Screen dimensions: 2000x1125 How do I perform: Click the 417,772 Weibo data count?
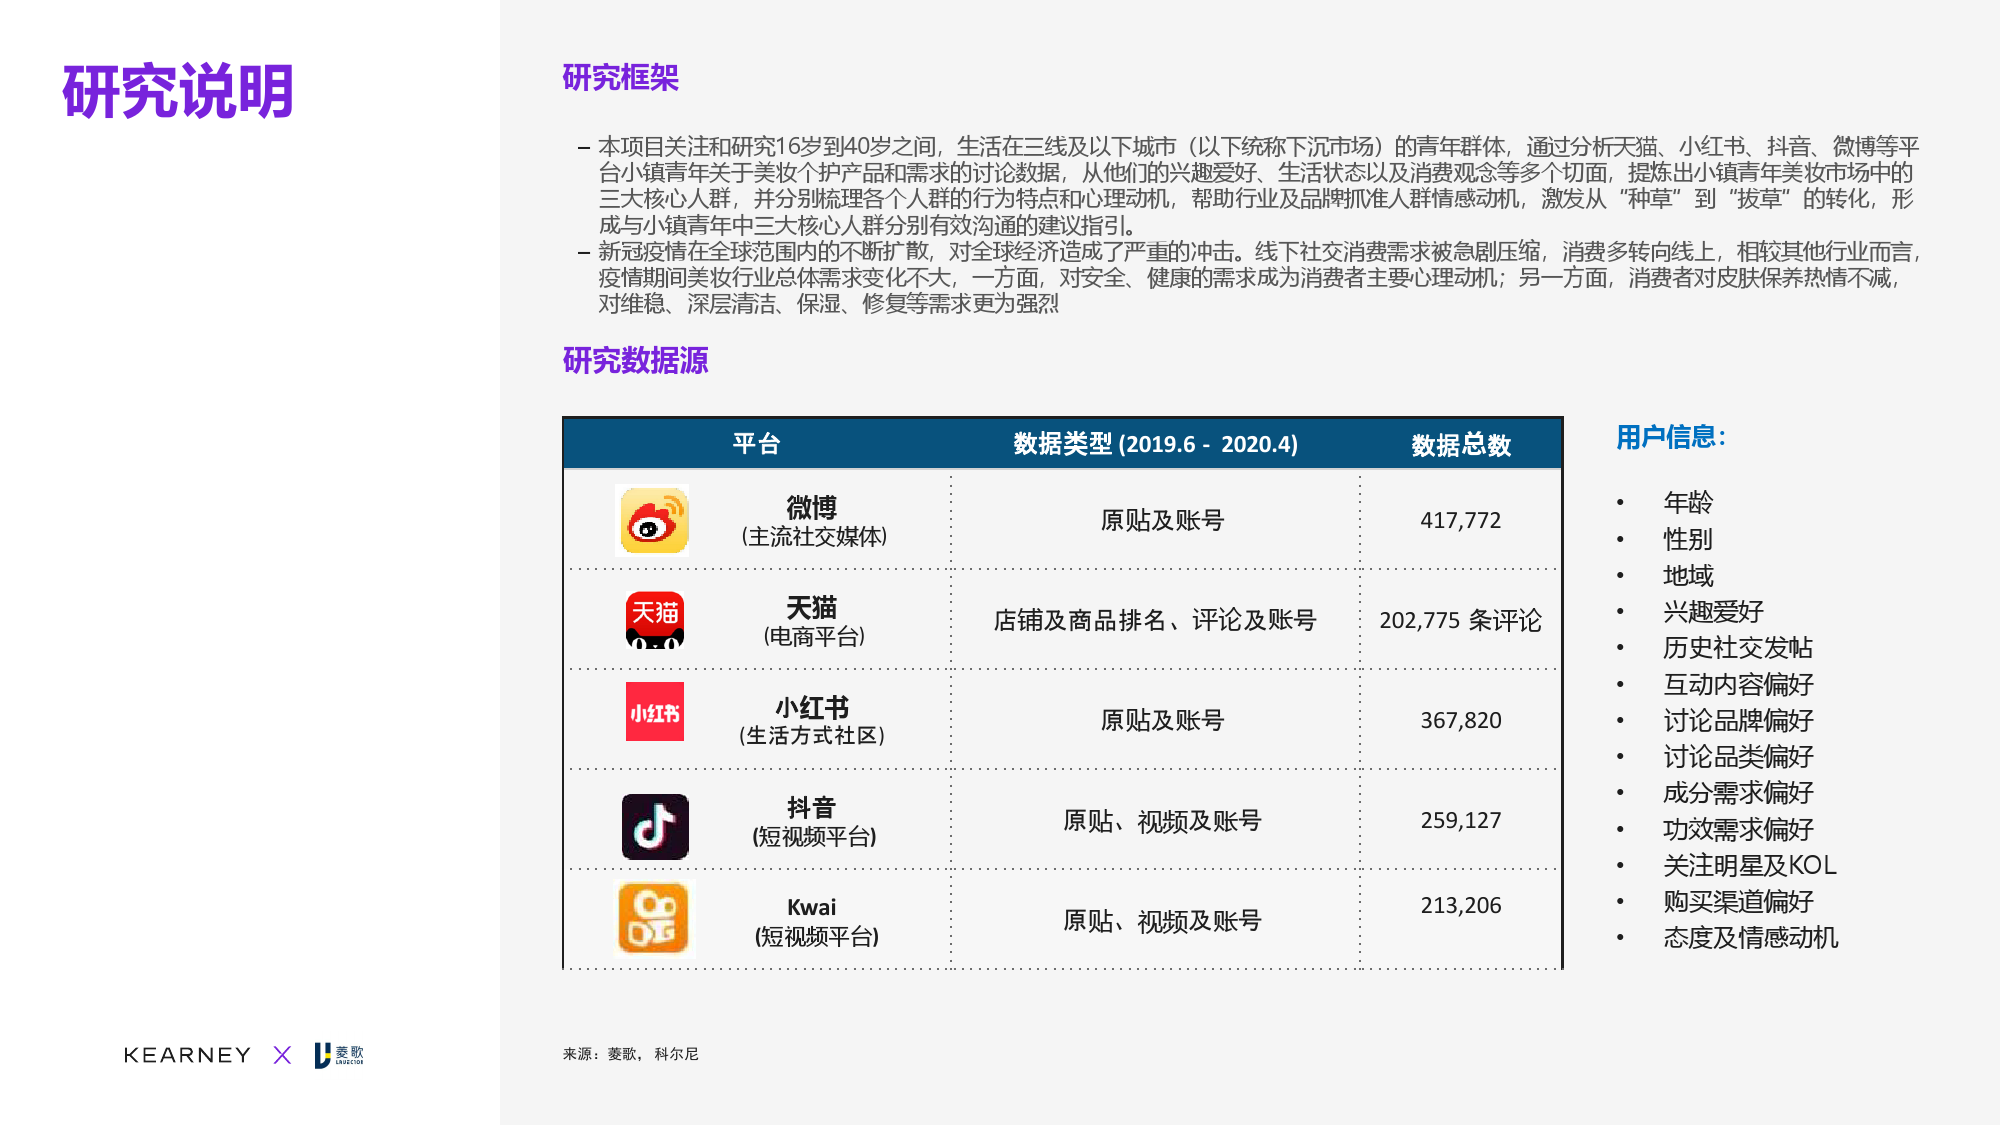(1460, 520)
